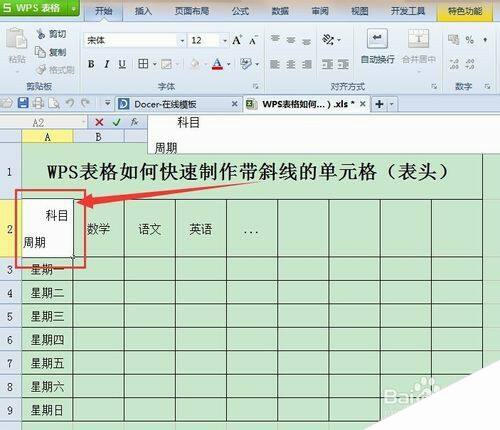This screenshot has height=430, width=500.
Task: Click the clear formatting eraser icon
Action: (x=246, y=64)
